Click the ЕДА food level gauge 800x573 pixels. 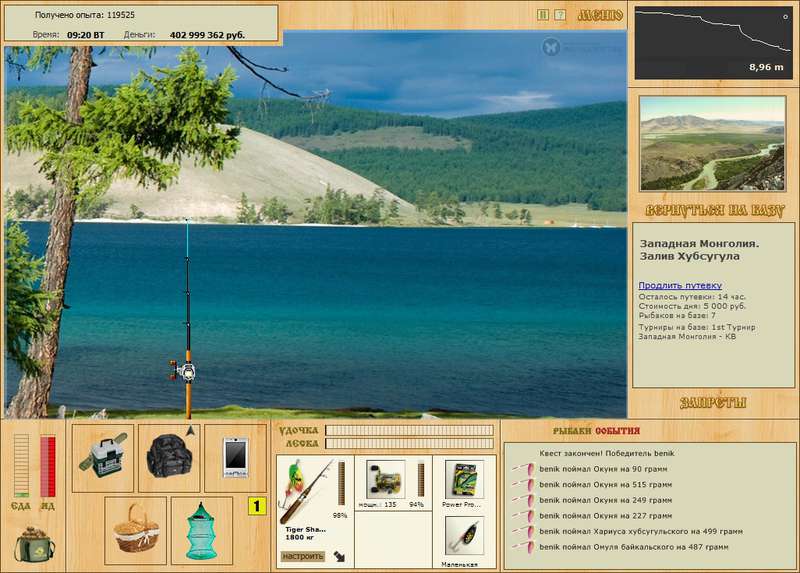point(21,465)
